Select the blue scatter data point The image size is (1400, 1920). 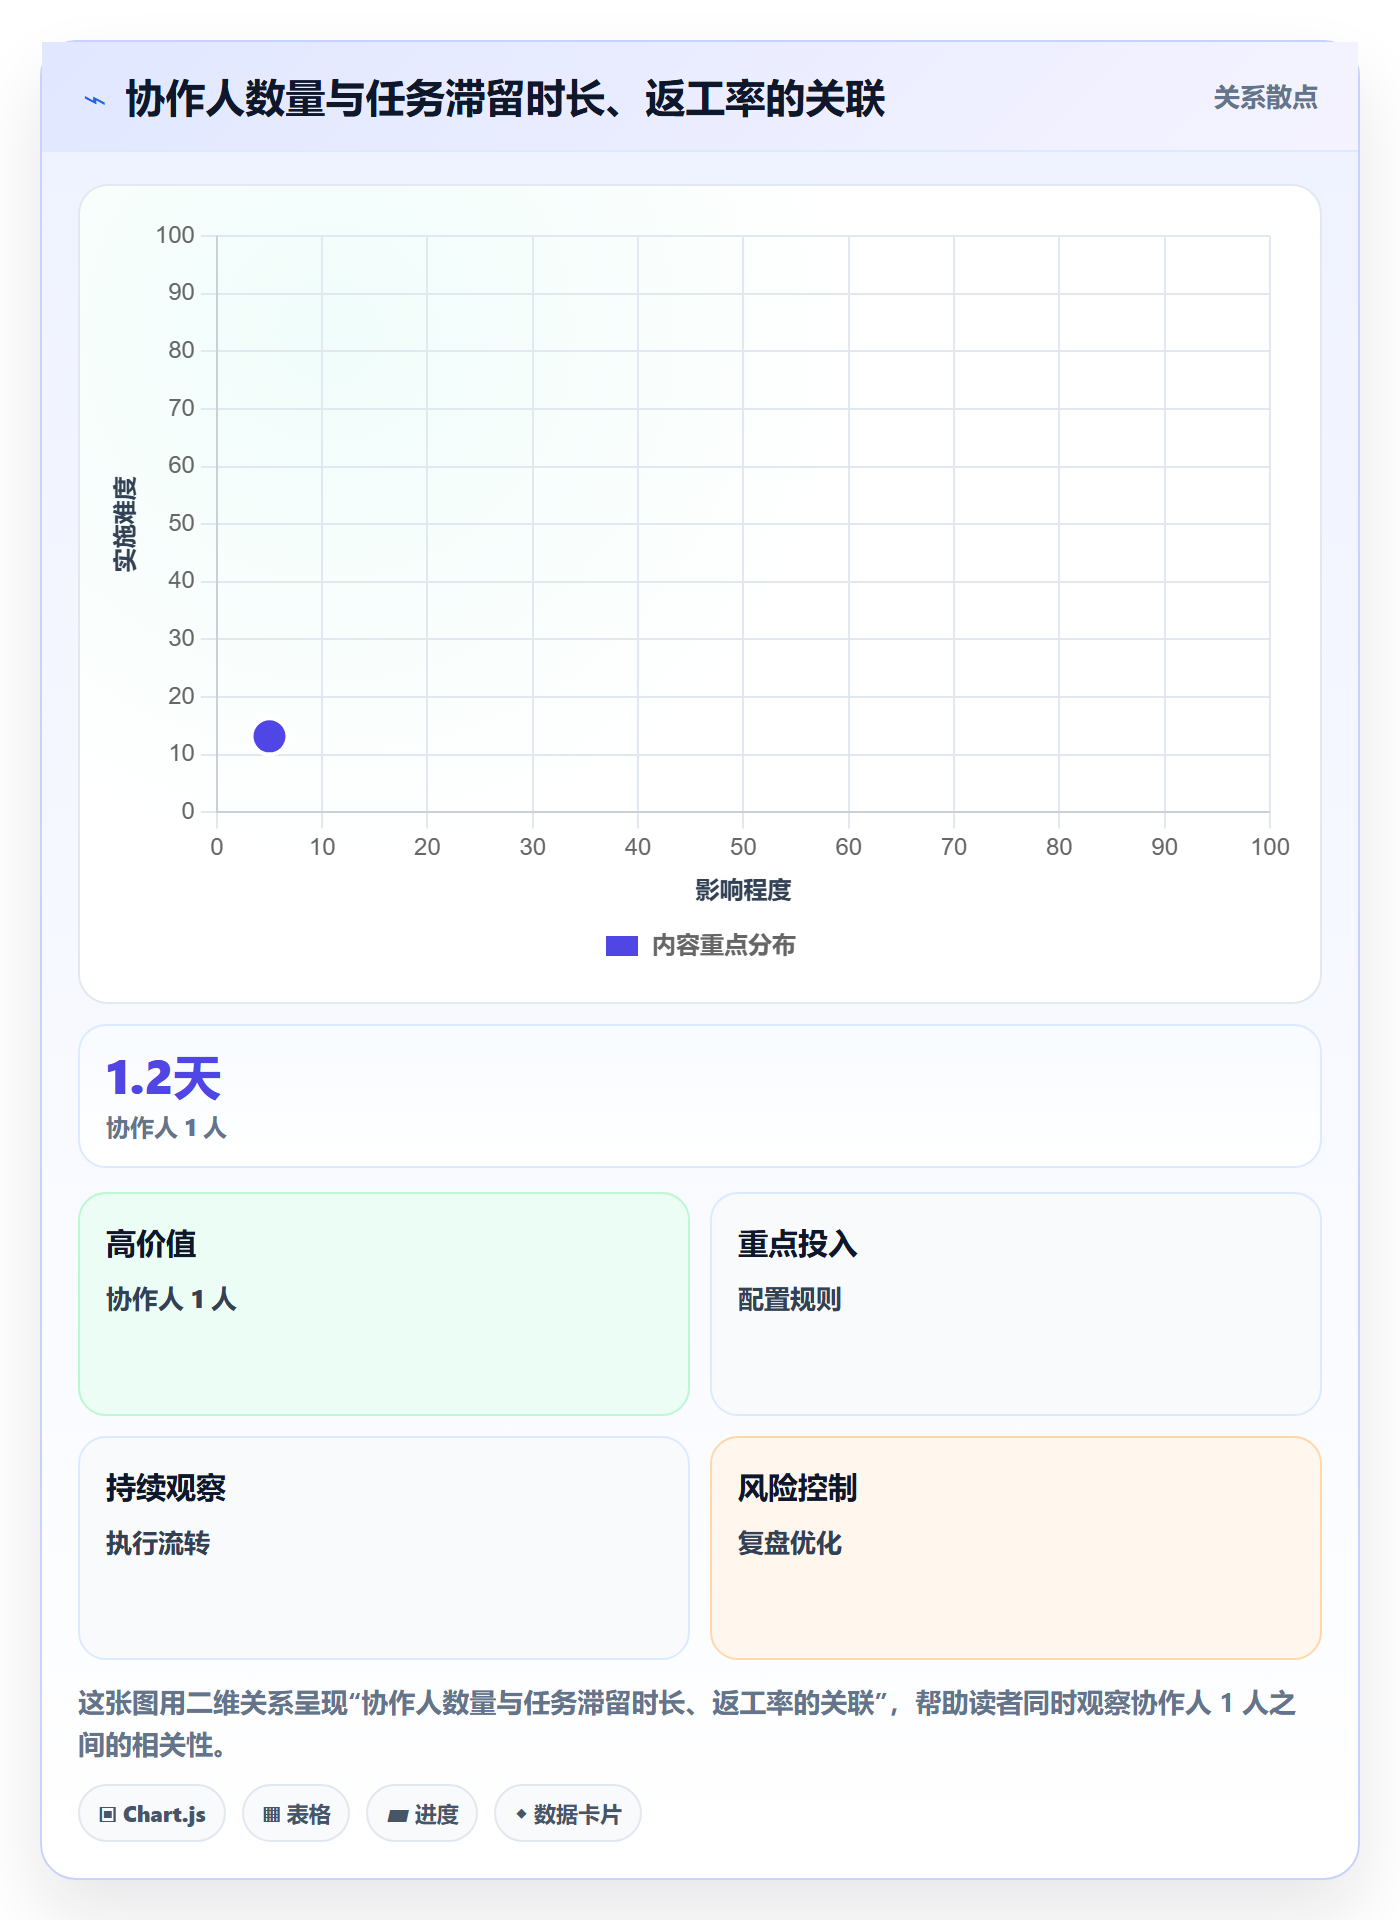(x=269, y=736)
